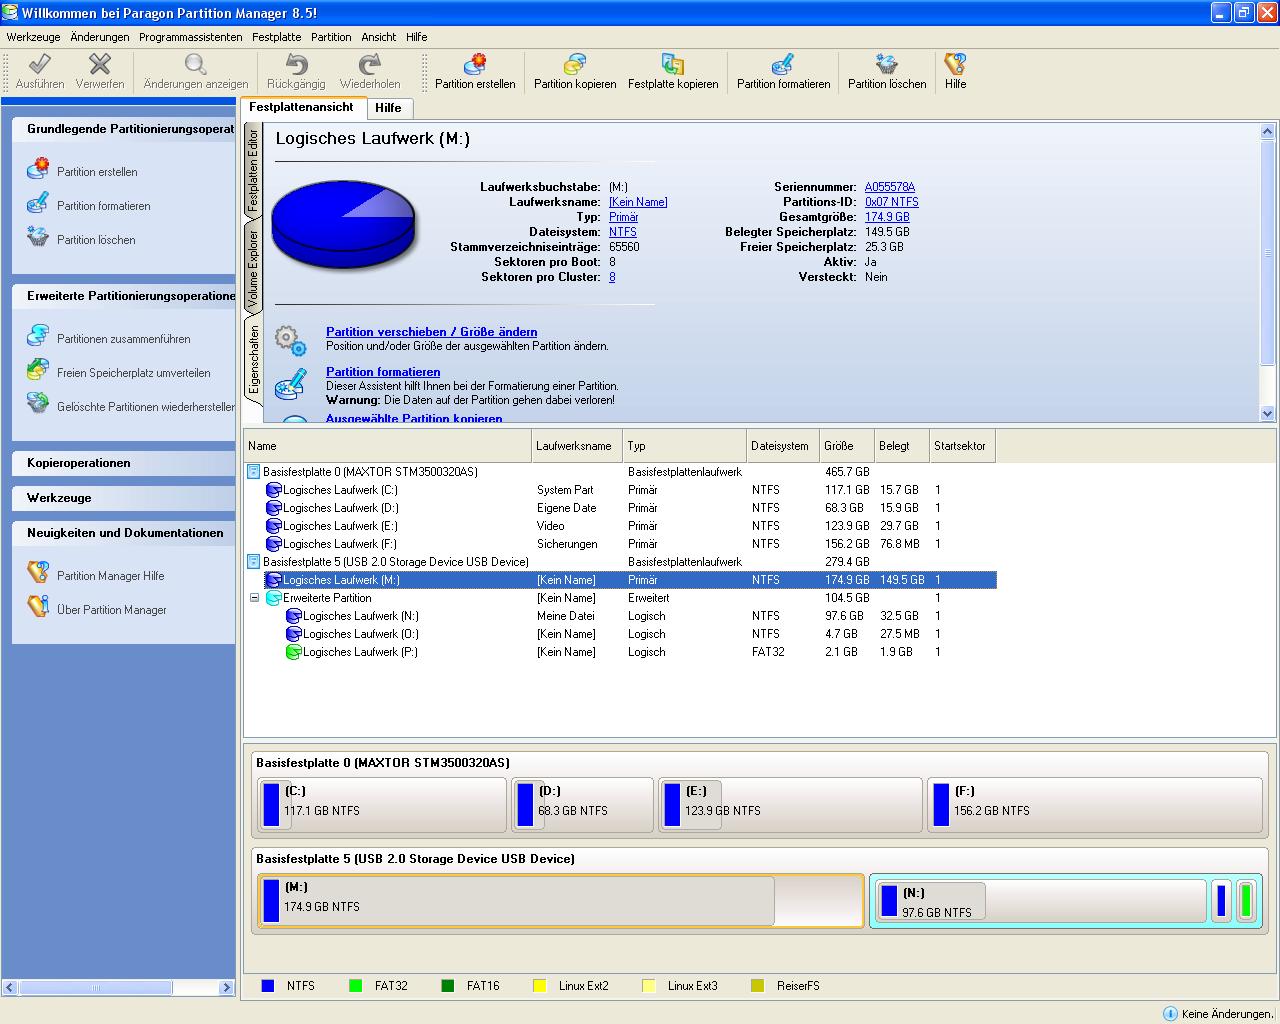Click the Seriennummer A055578A link

coord(890,187)
